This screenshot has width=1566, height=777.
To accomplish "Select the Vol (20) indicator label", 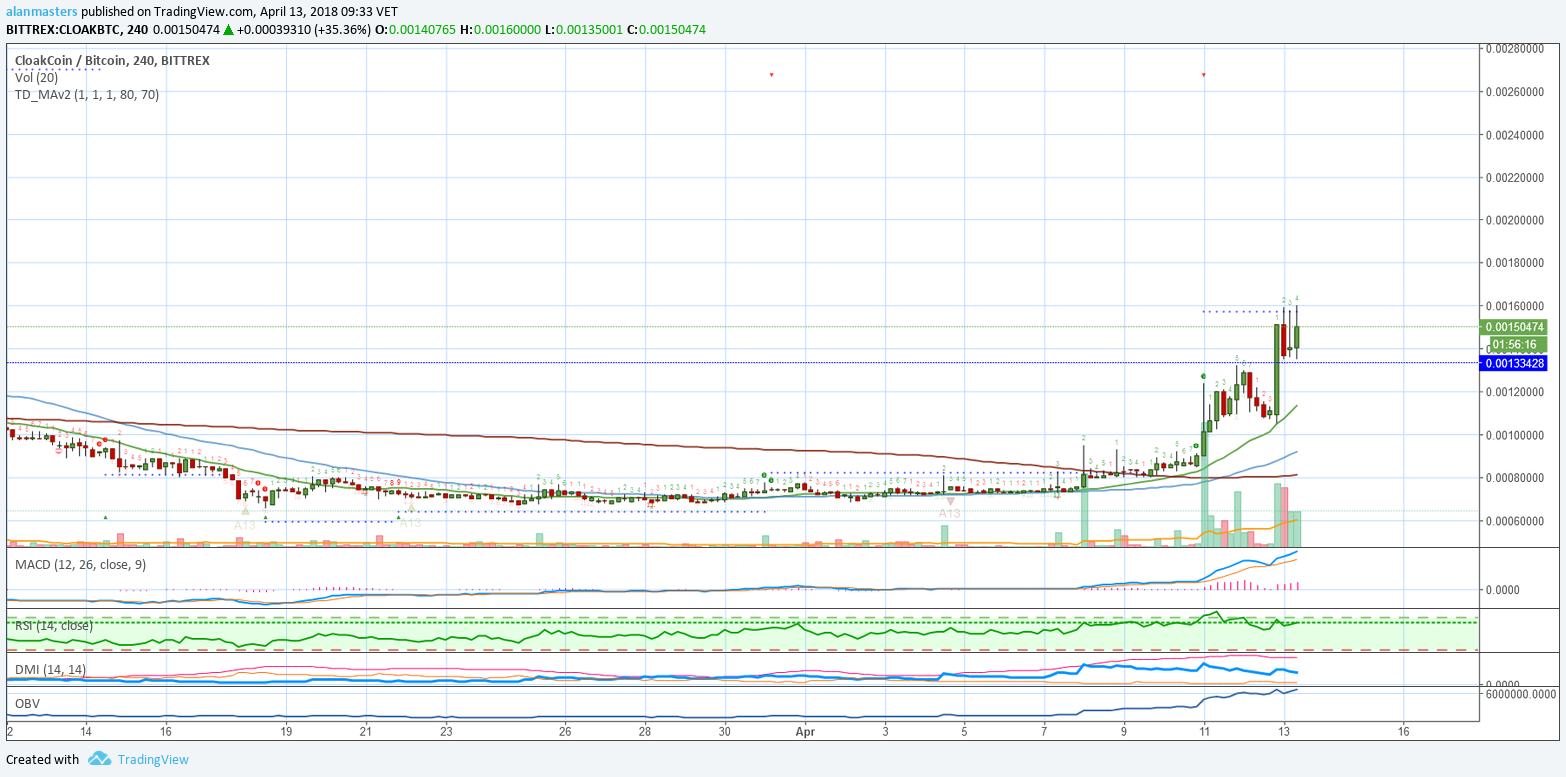I will [36, 77].
